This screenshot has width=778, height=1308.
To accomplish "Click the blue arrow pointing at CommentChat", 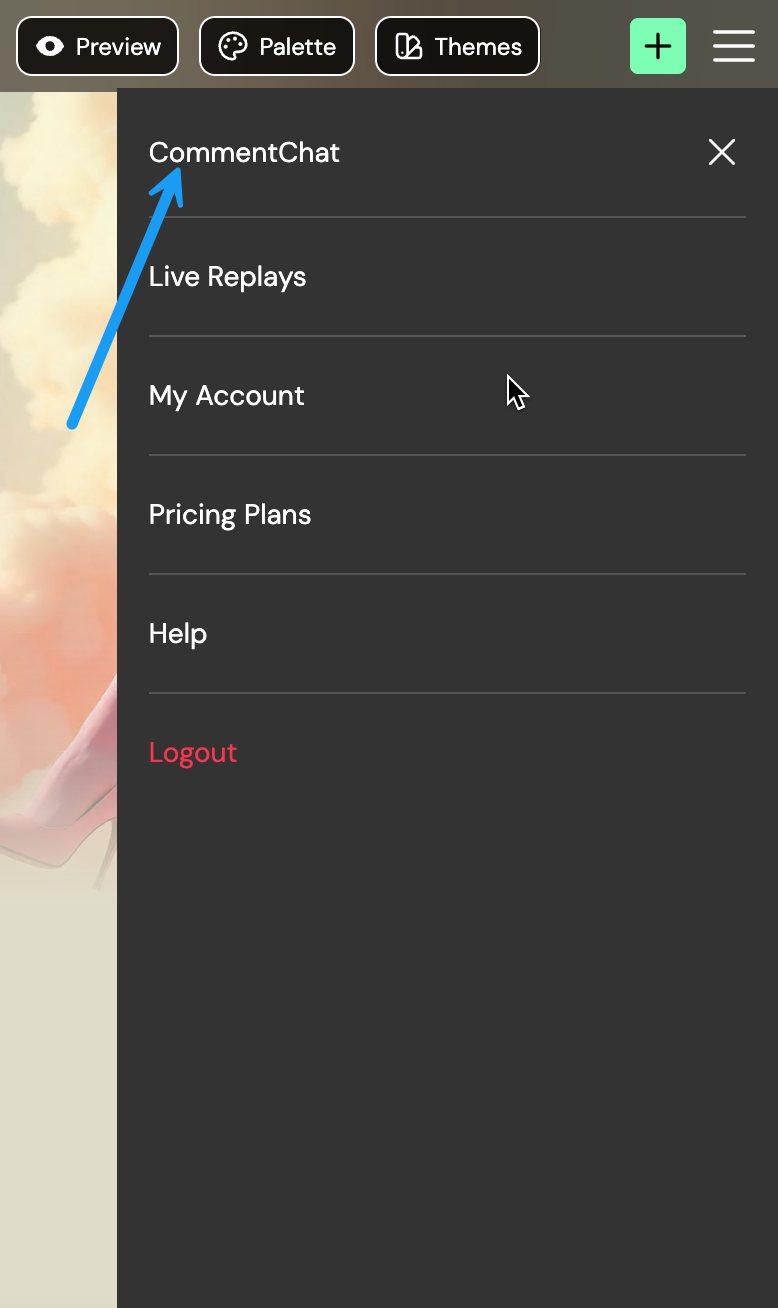I will pos(125,298).
